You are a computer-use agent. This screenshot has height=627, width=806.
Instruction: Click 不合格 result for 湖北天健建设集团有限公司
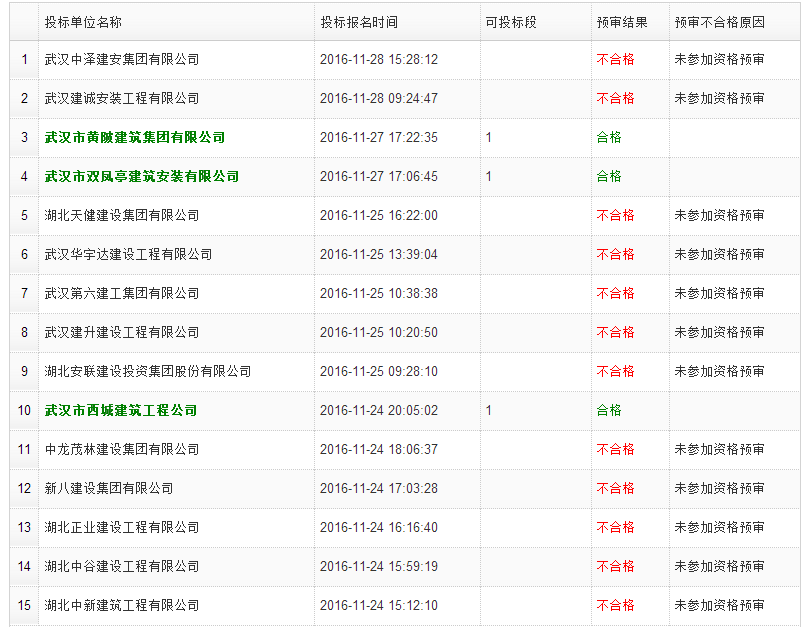(x=615, y=215)
